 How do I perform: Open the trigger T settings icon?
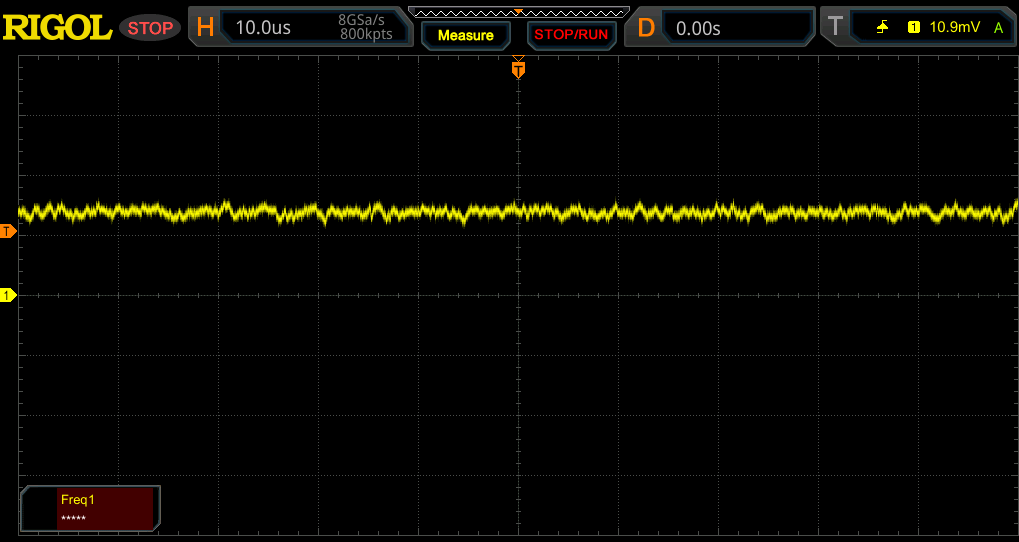pyautogui.click(x=835, y=27)
